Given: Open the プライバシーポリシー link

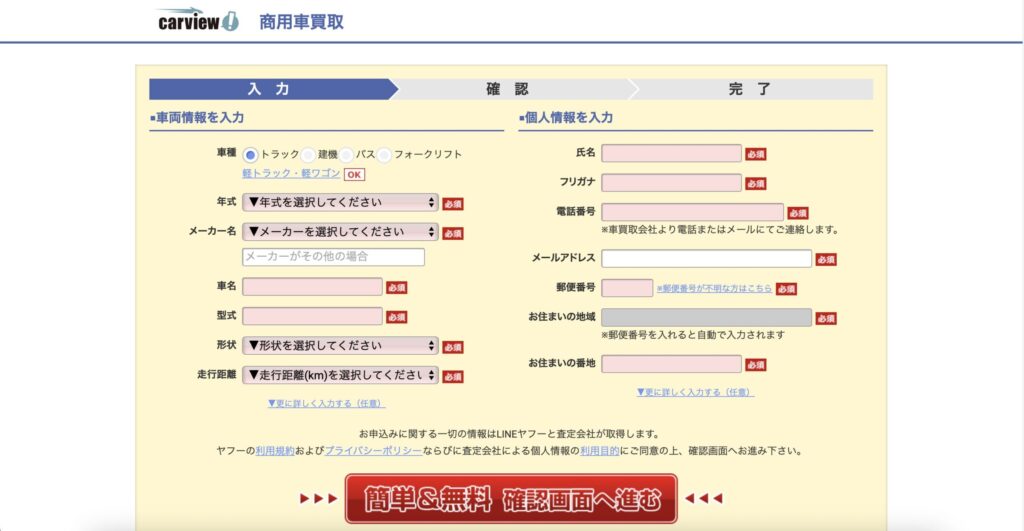Looking at the screenshot, I should coord(374,451).
